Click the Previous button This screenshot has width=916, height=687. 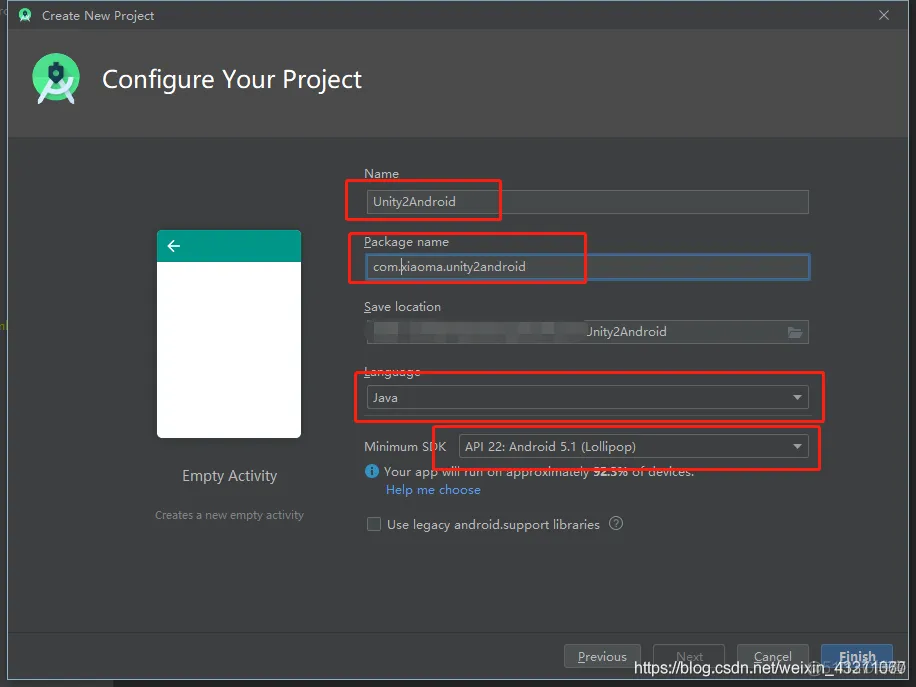(x=602, y=656)
